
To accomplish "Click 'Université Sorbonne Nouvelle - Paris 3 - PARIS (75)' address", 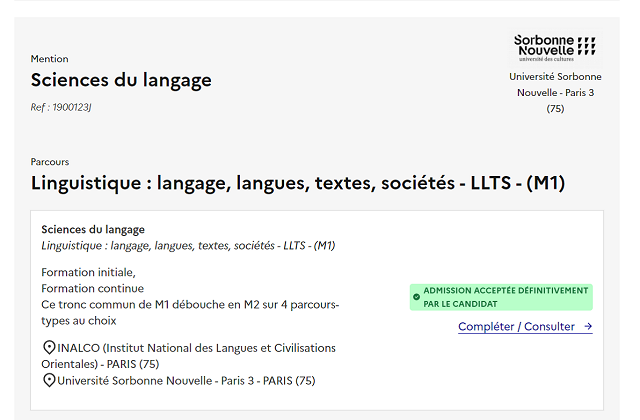I will coord(186,381).
